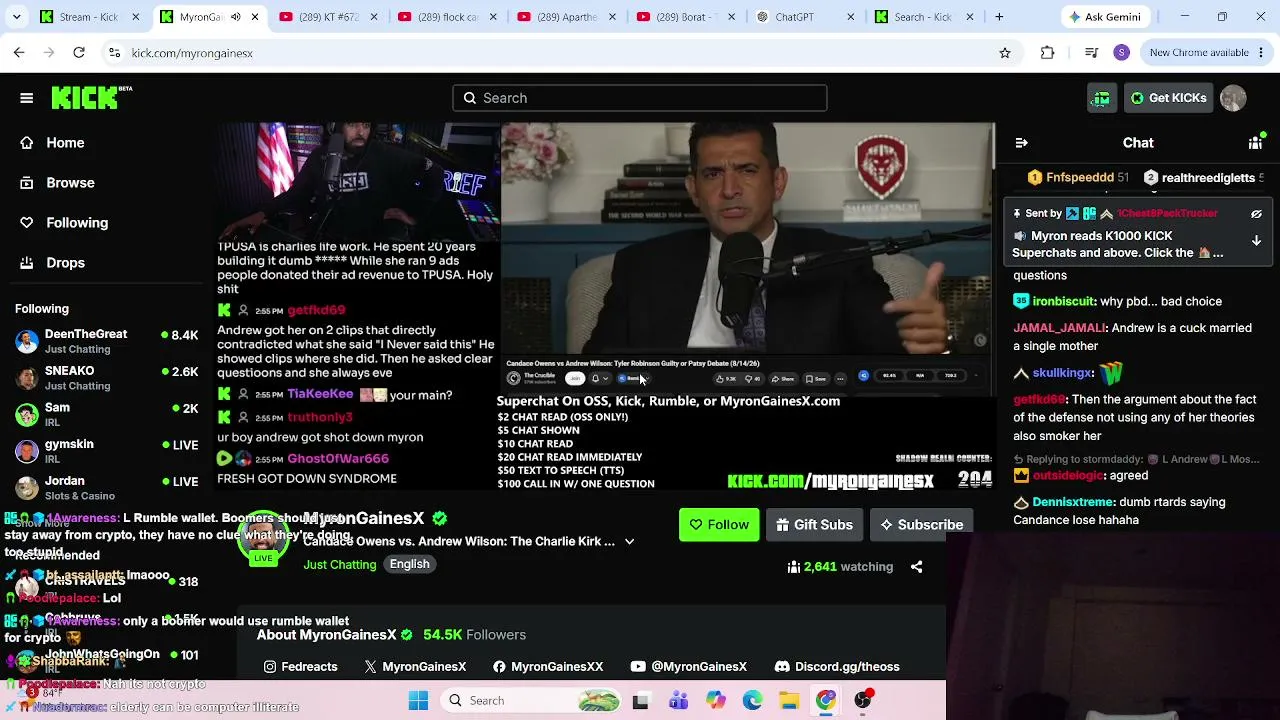Click the Kick search field
Image resolution: width=1280 pixels, height=720 pixels.
pos(640,98)
